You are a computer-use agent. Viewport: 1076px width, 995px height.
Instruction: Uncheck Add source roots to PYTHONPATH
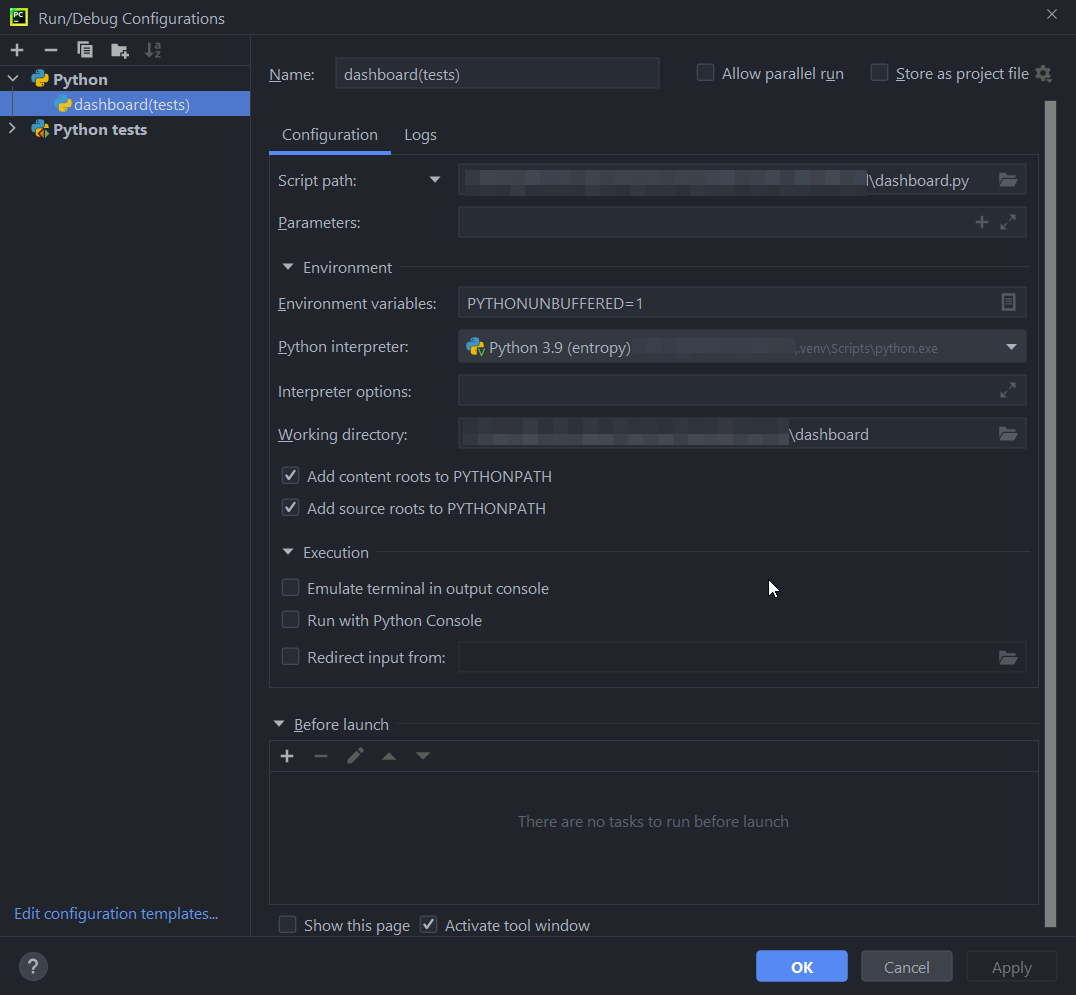coord(290,508)
